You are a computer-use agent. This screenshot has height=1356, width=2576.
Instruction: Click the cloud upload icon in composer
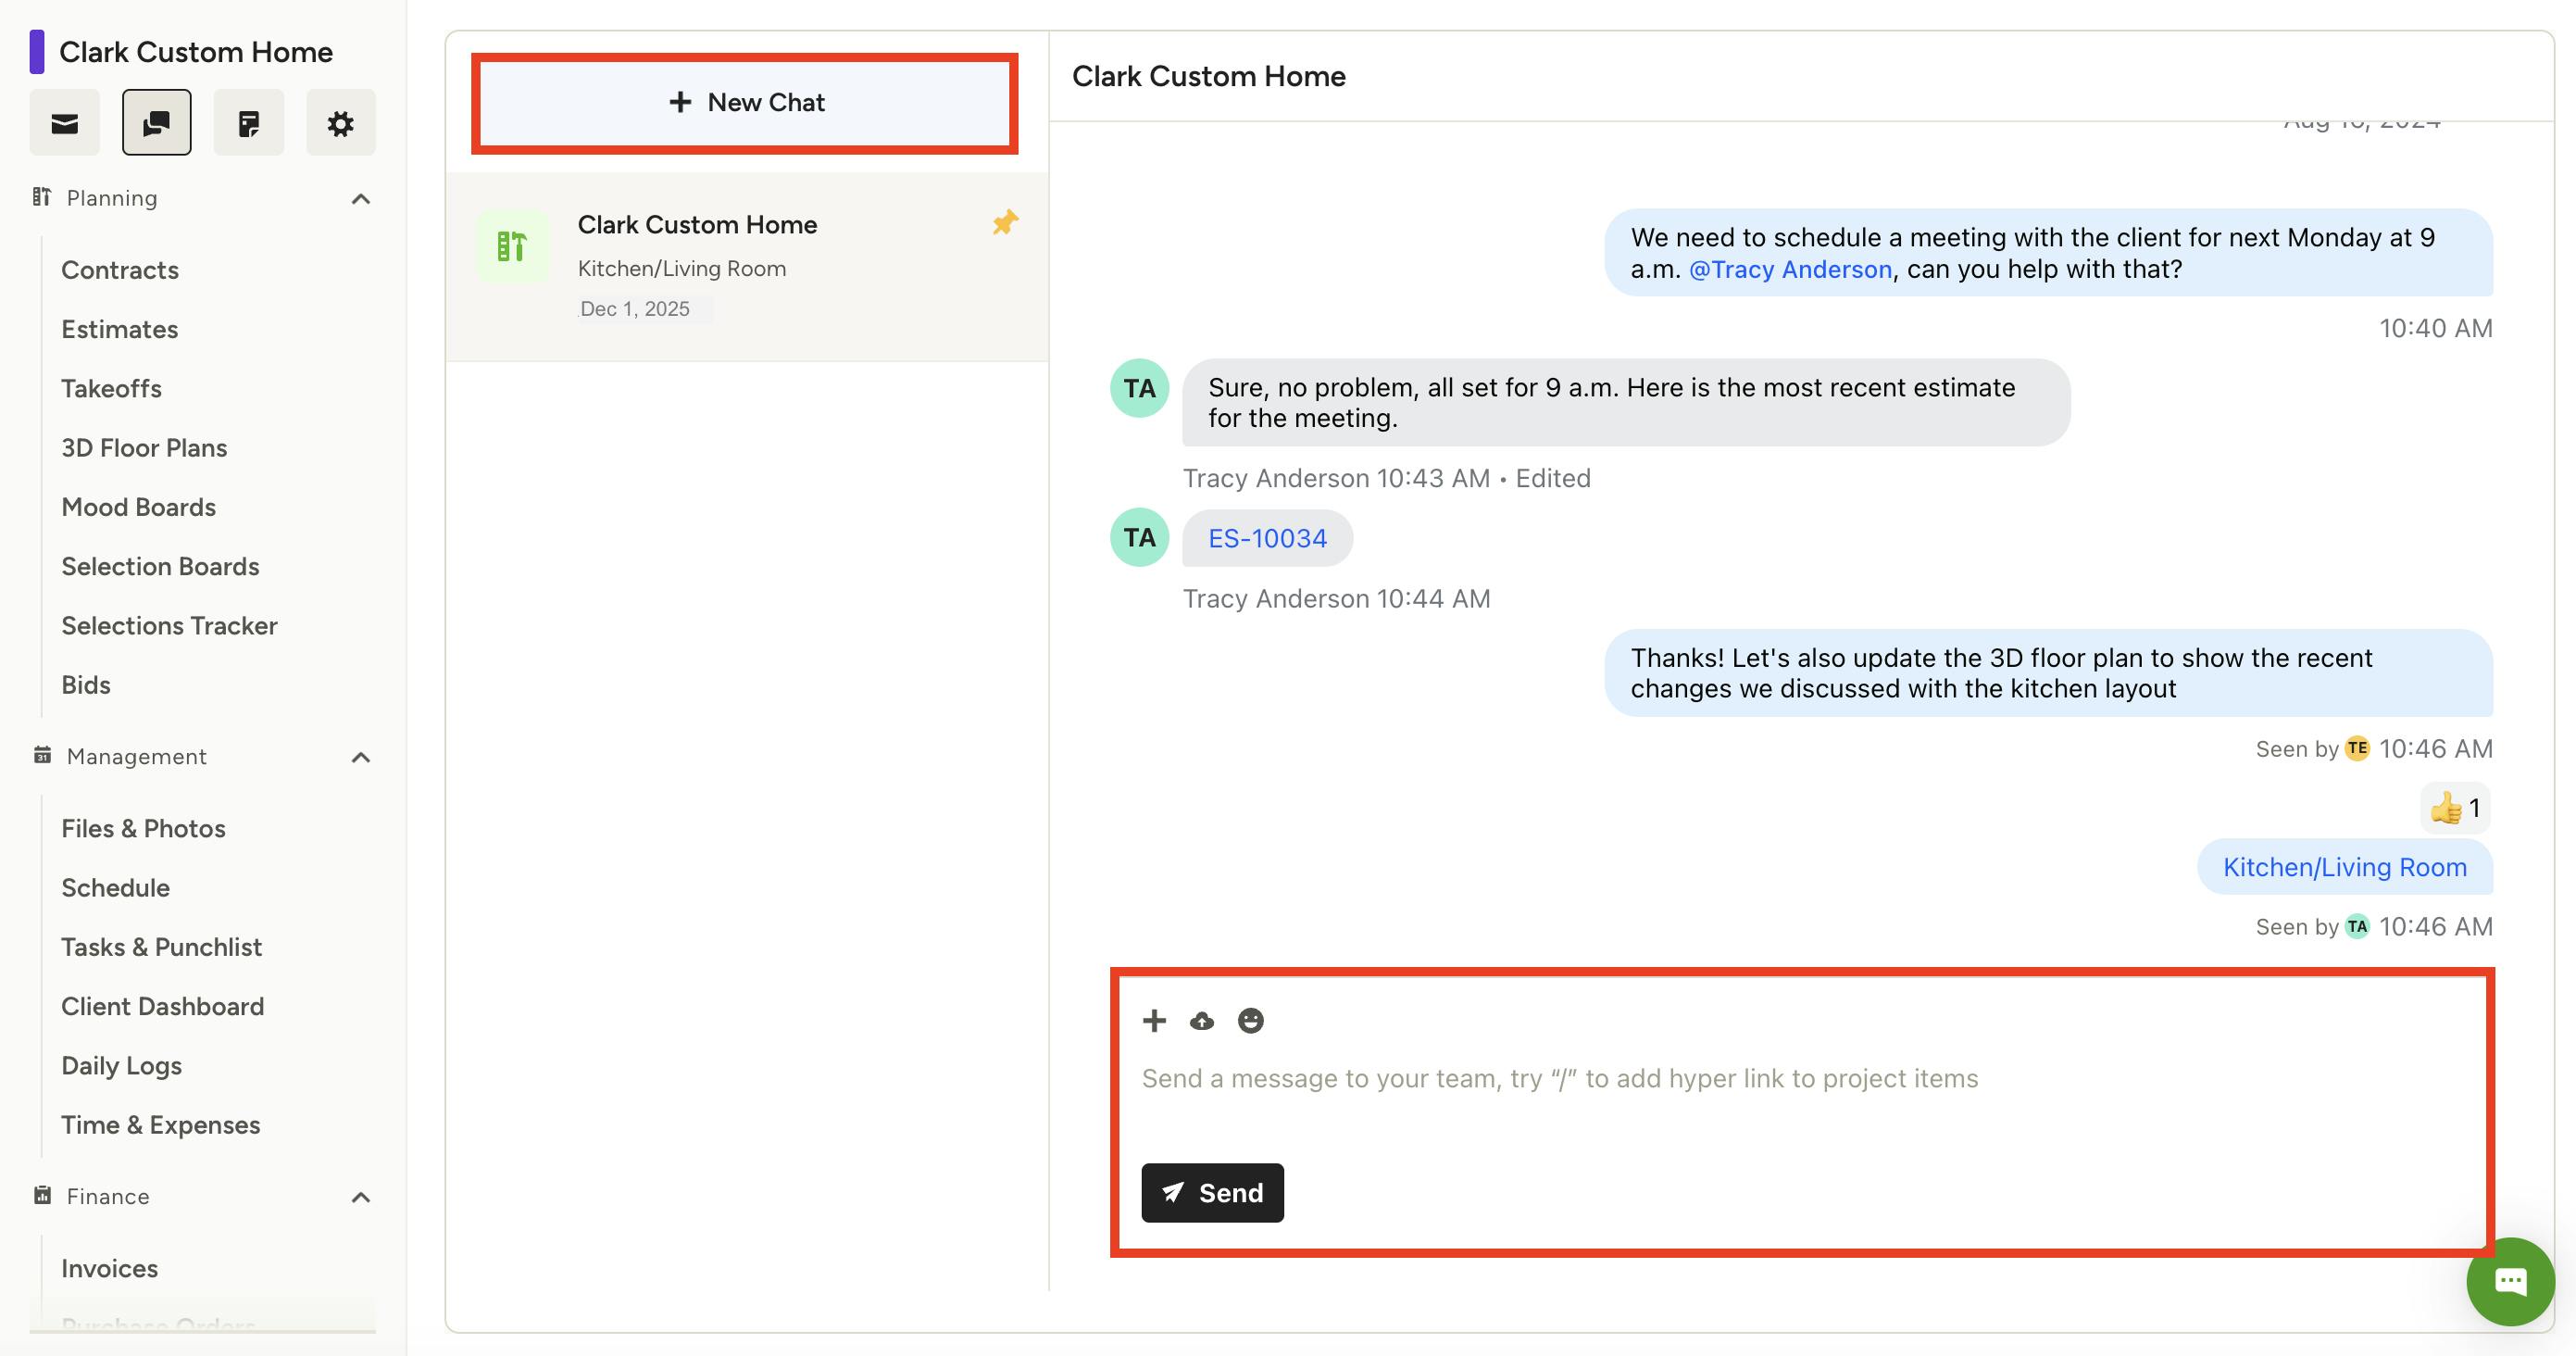(1202, 1020)
